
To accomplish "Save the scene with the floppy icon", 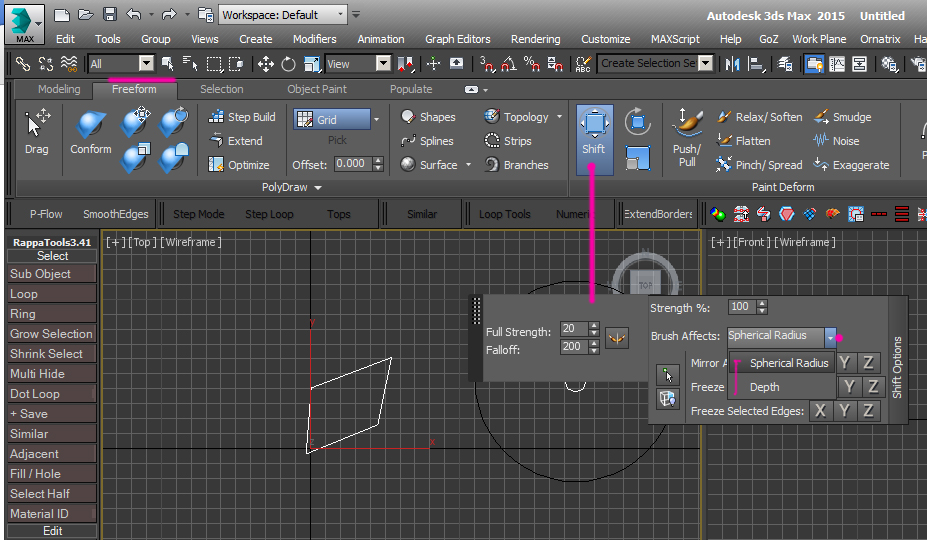I will coord(109,15).
